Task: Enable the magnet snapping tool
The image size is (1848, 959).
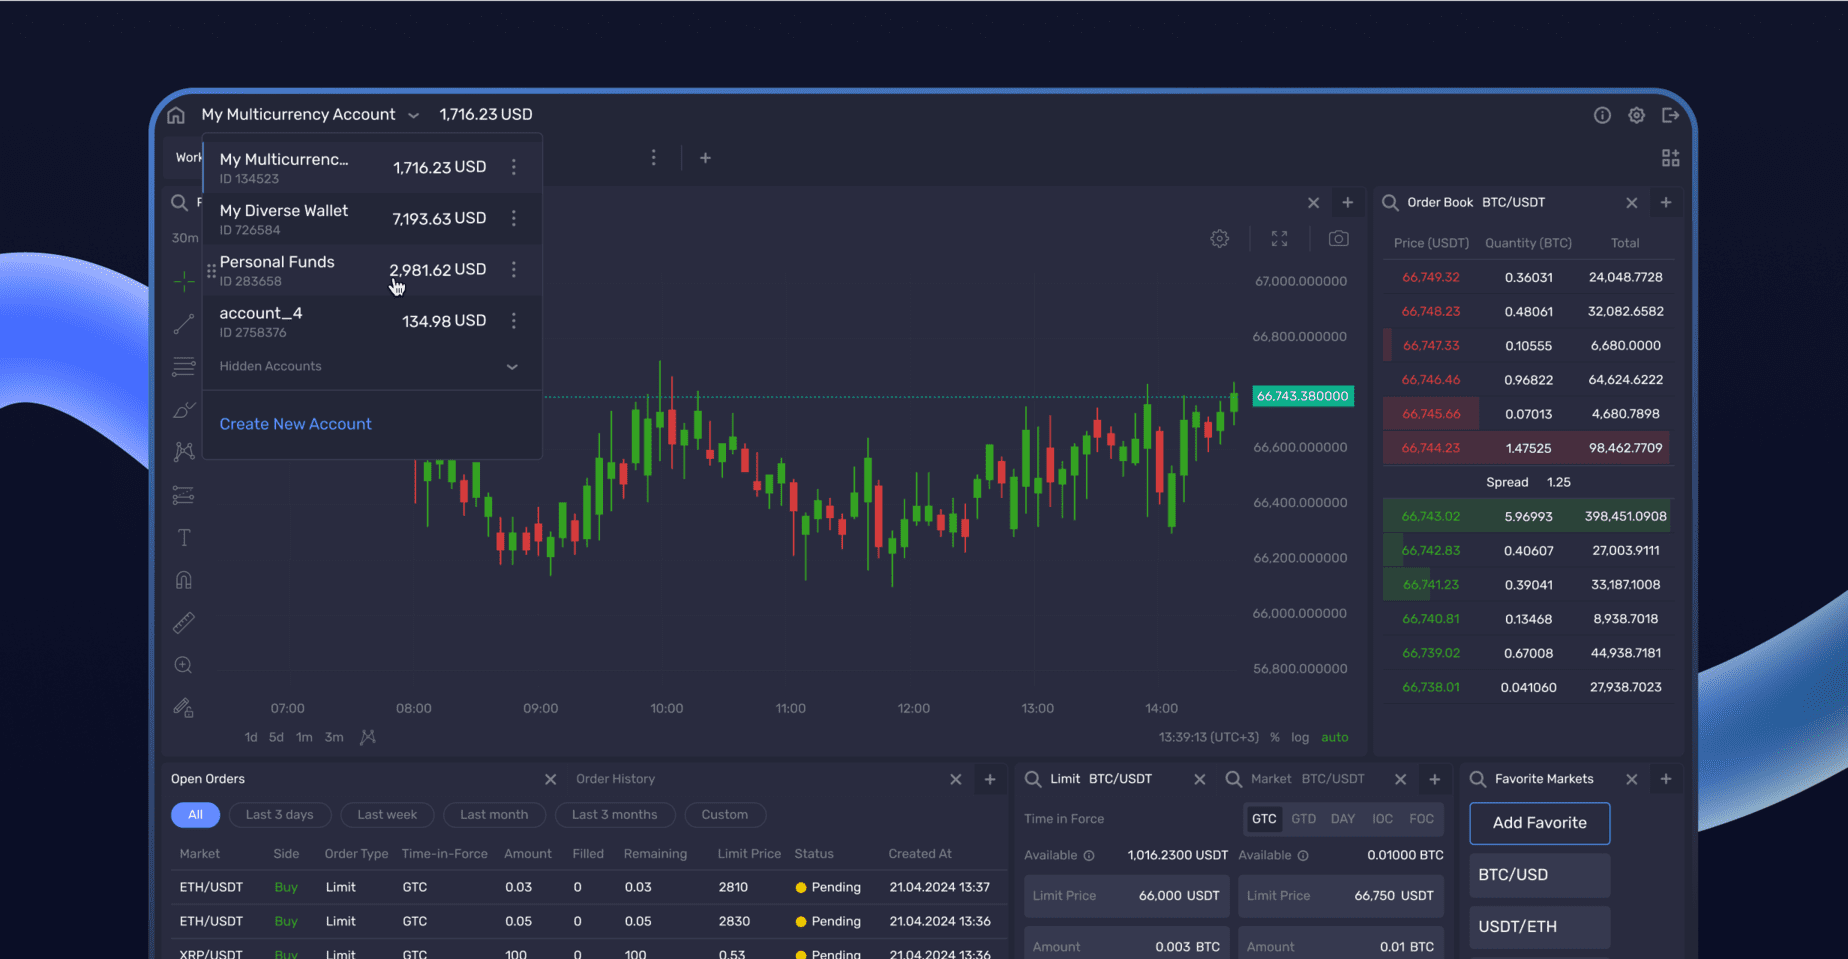Action: 184,579
